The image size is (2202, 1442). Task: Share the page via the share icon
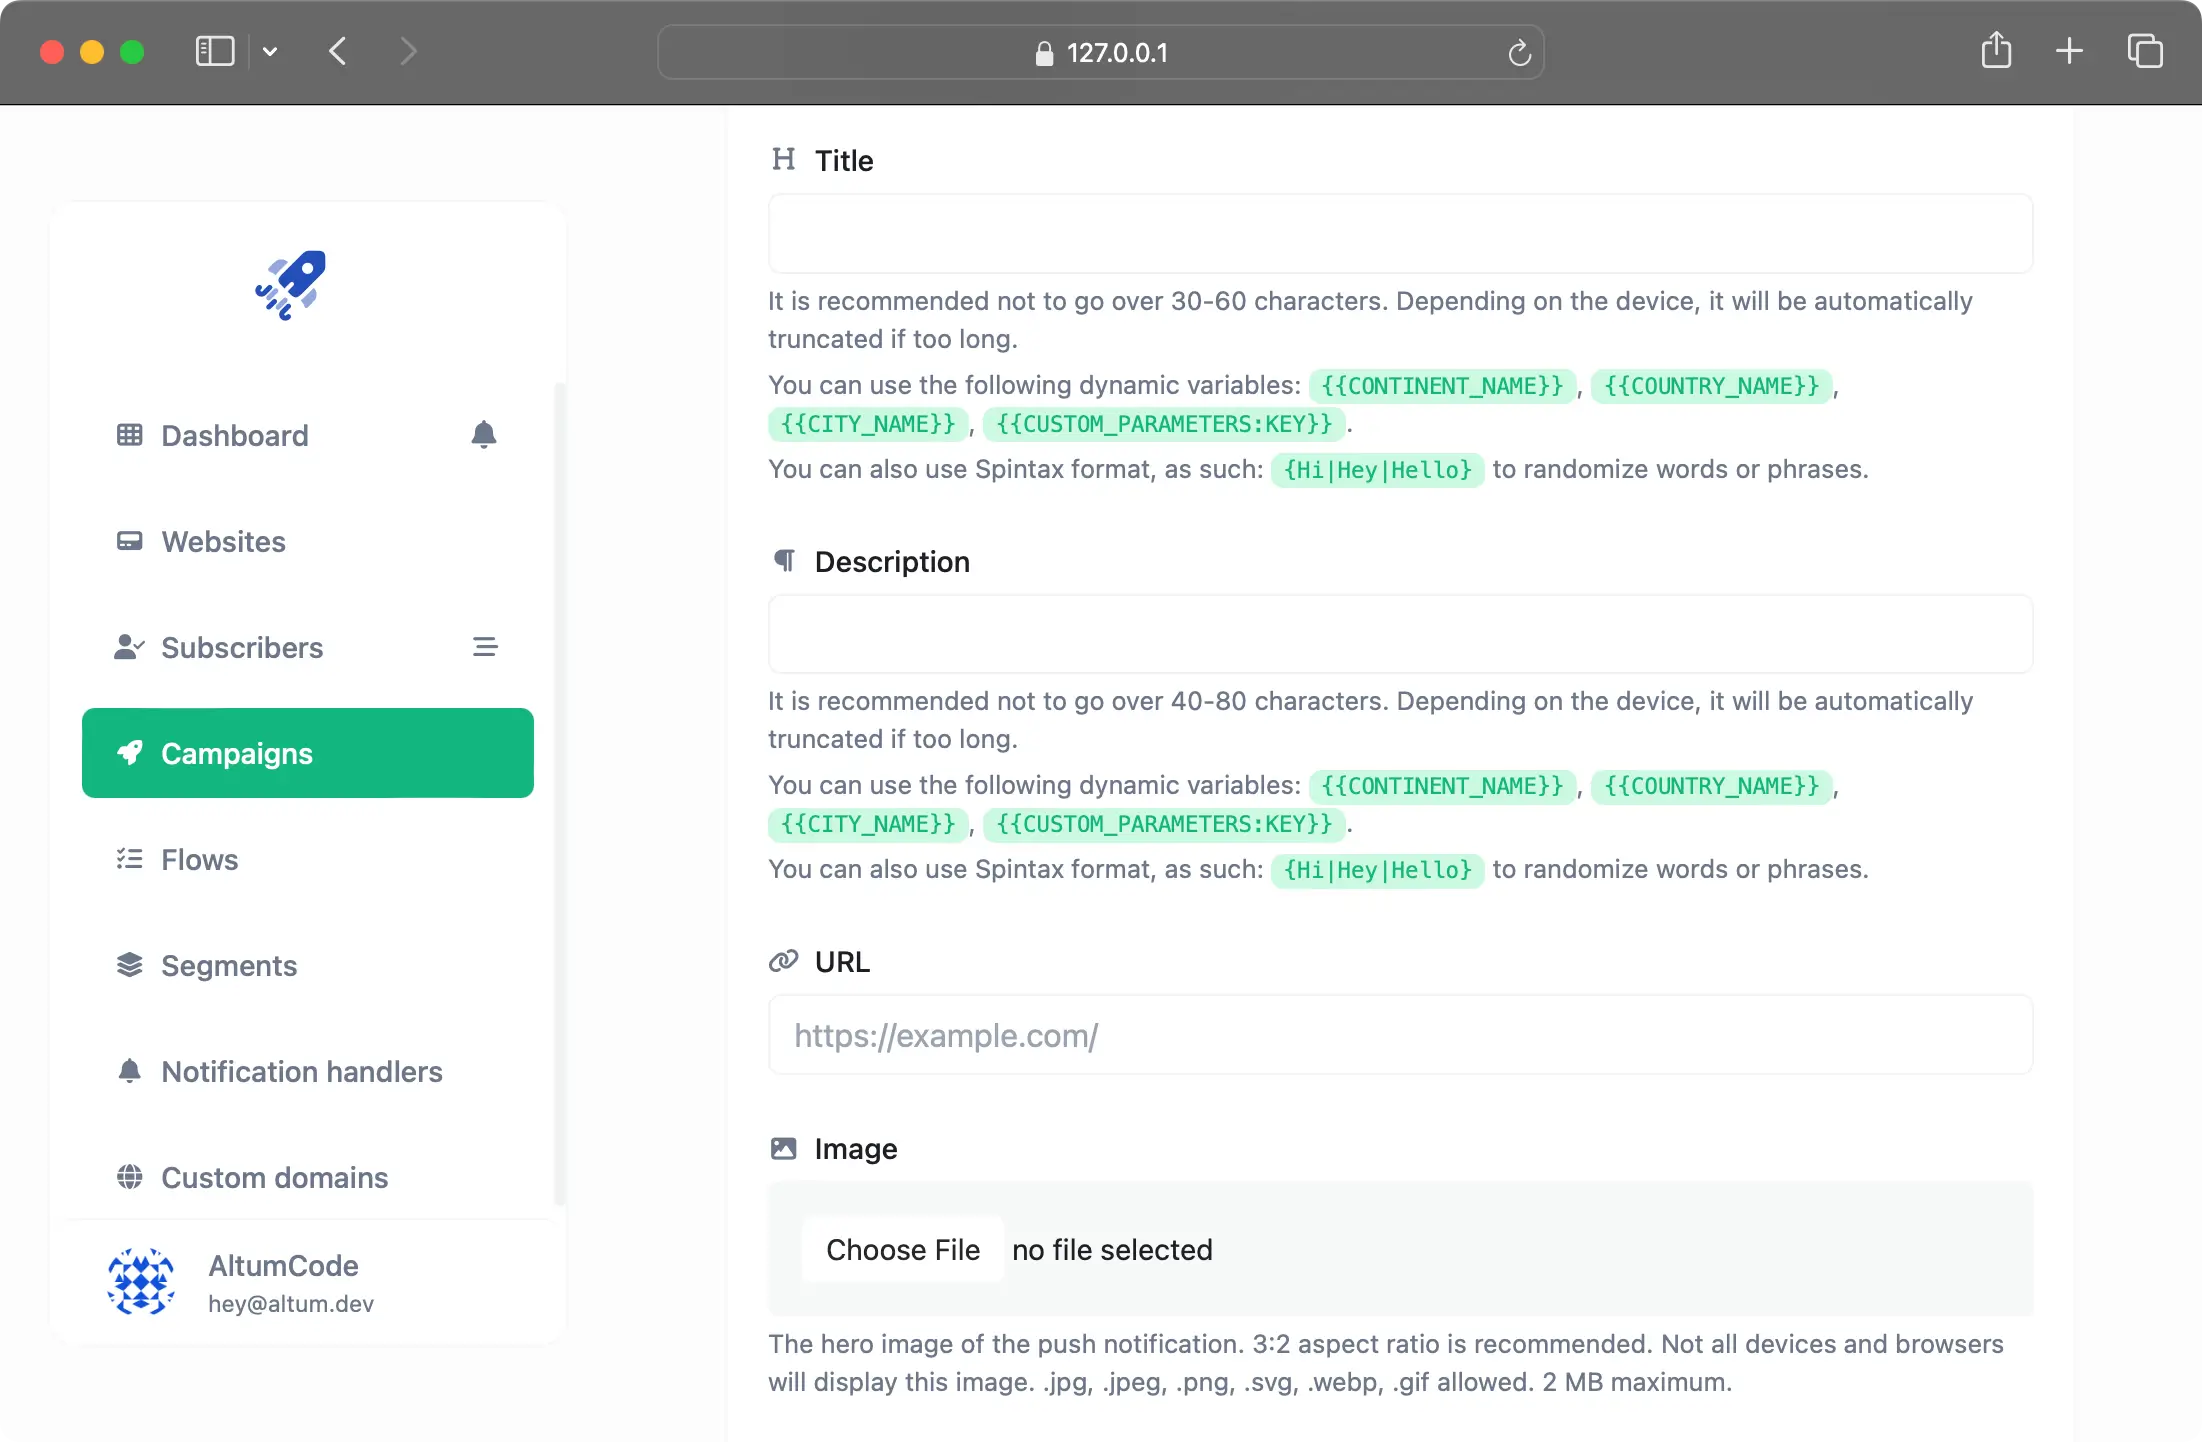1996,50
